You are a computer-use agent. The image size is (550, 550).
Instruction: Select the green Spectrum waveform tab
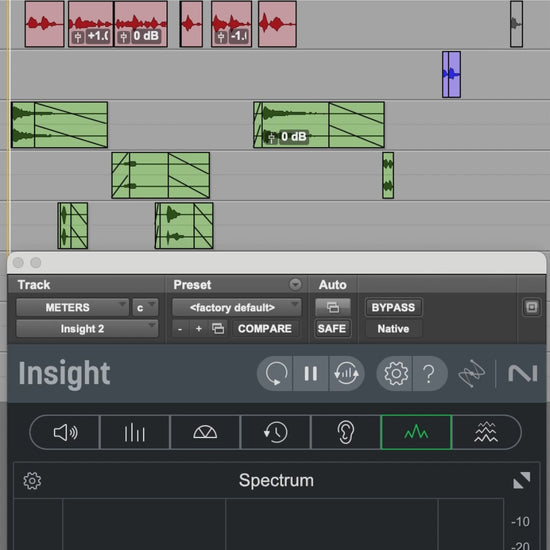coord(416,432)
